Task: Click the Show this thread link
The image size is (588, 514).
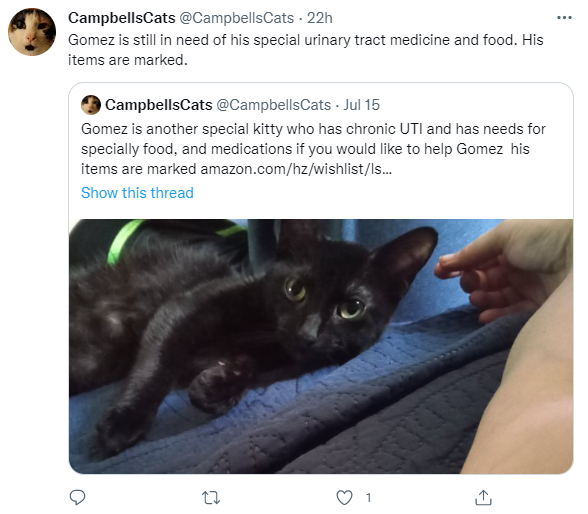Action: (137, 193)
